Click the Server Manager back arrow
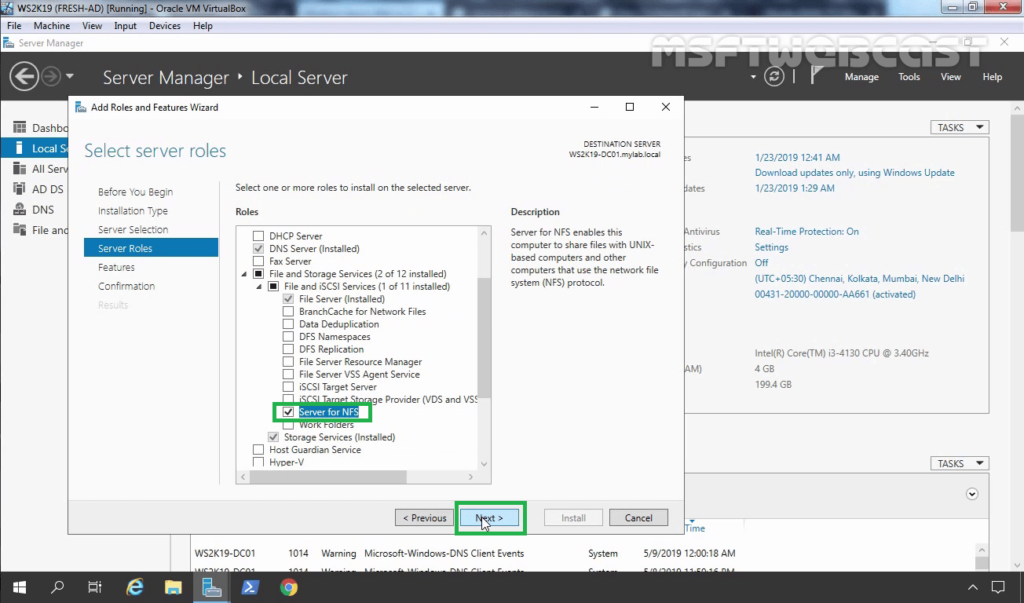 (24, 76)
